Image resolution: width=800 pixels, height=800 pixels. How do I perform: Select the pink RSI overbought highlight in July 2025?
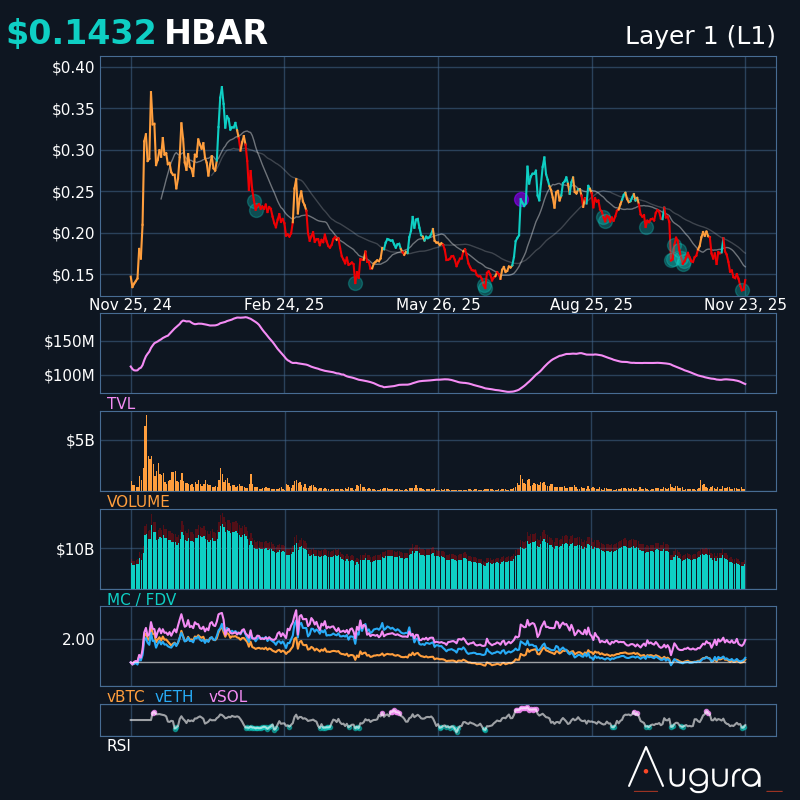coord(525,709)
